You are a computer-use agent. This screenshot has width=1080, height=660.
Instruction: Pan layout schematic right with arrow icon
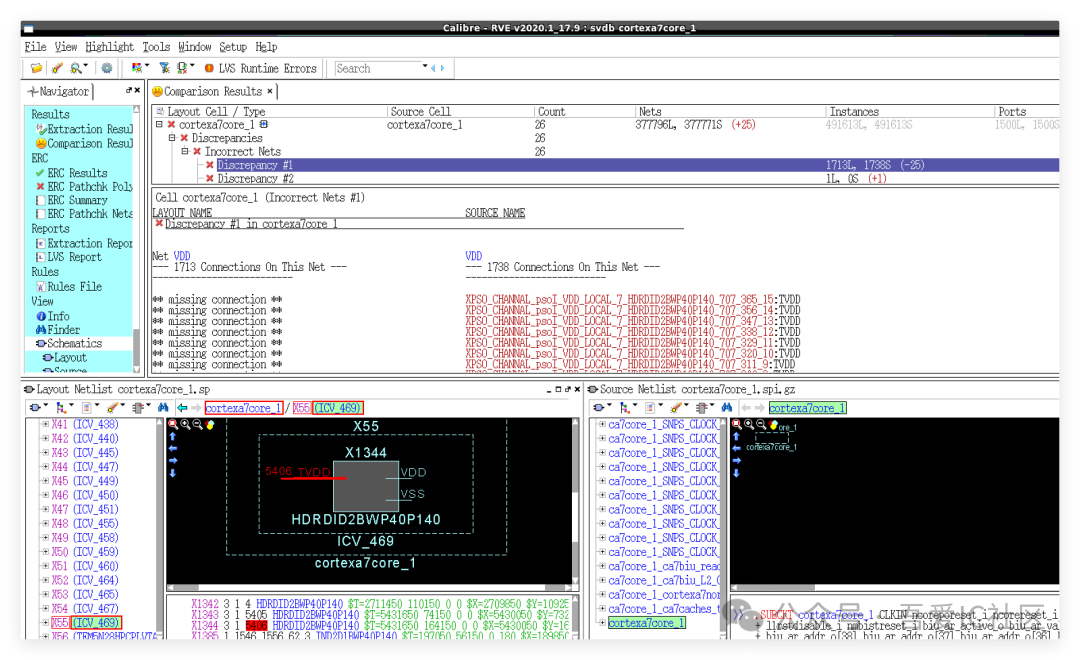[173, 461]
